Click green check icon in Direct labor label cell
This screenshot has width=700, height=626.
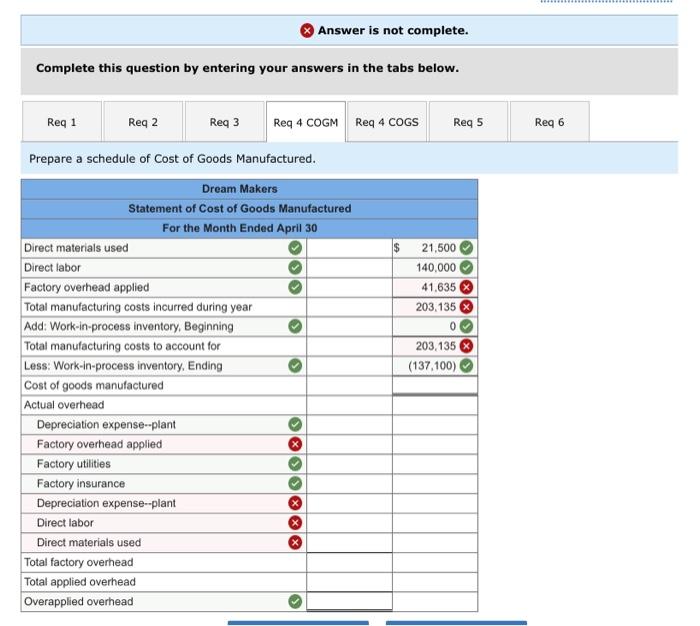[x=295, y=267]
